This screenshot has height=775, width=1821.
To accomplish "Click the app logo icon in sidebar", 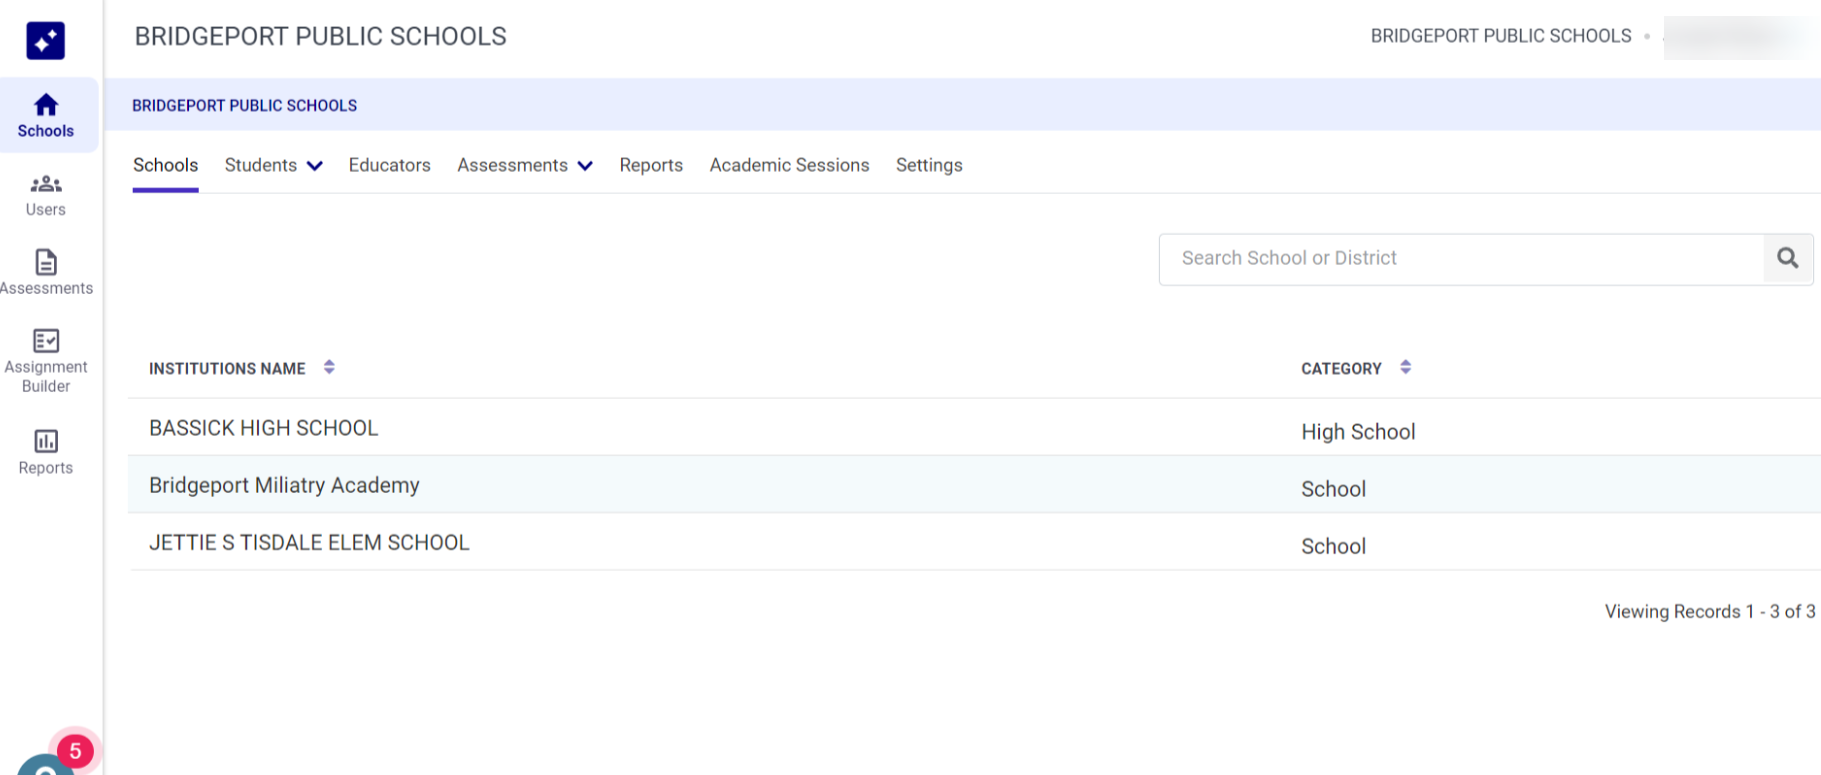I will point(45,40).
